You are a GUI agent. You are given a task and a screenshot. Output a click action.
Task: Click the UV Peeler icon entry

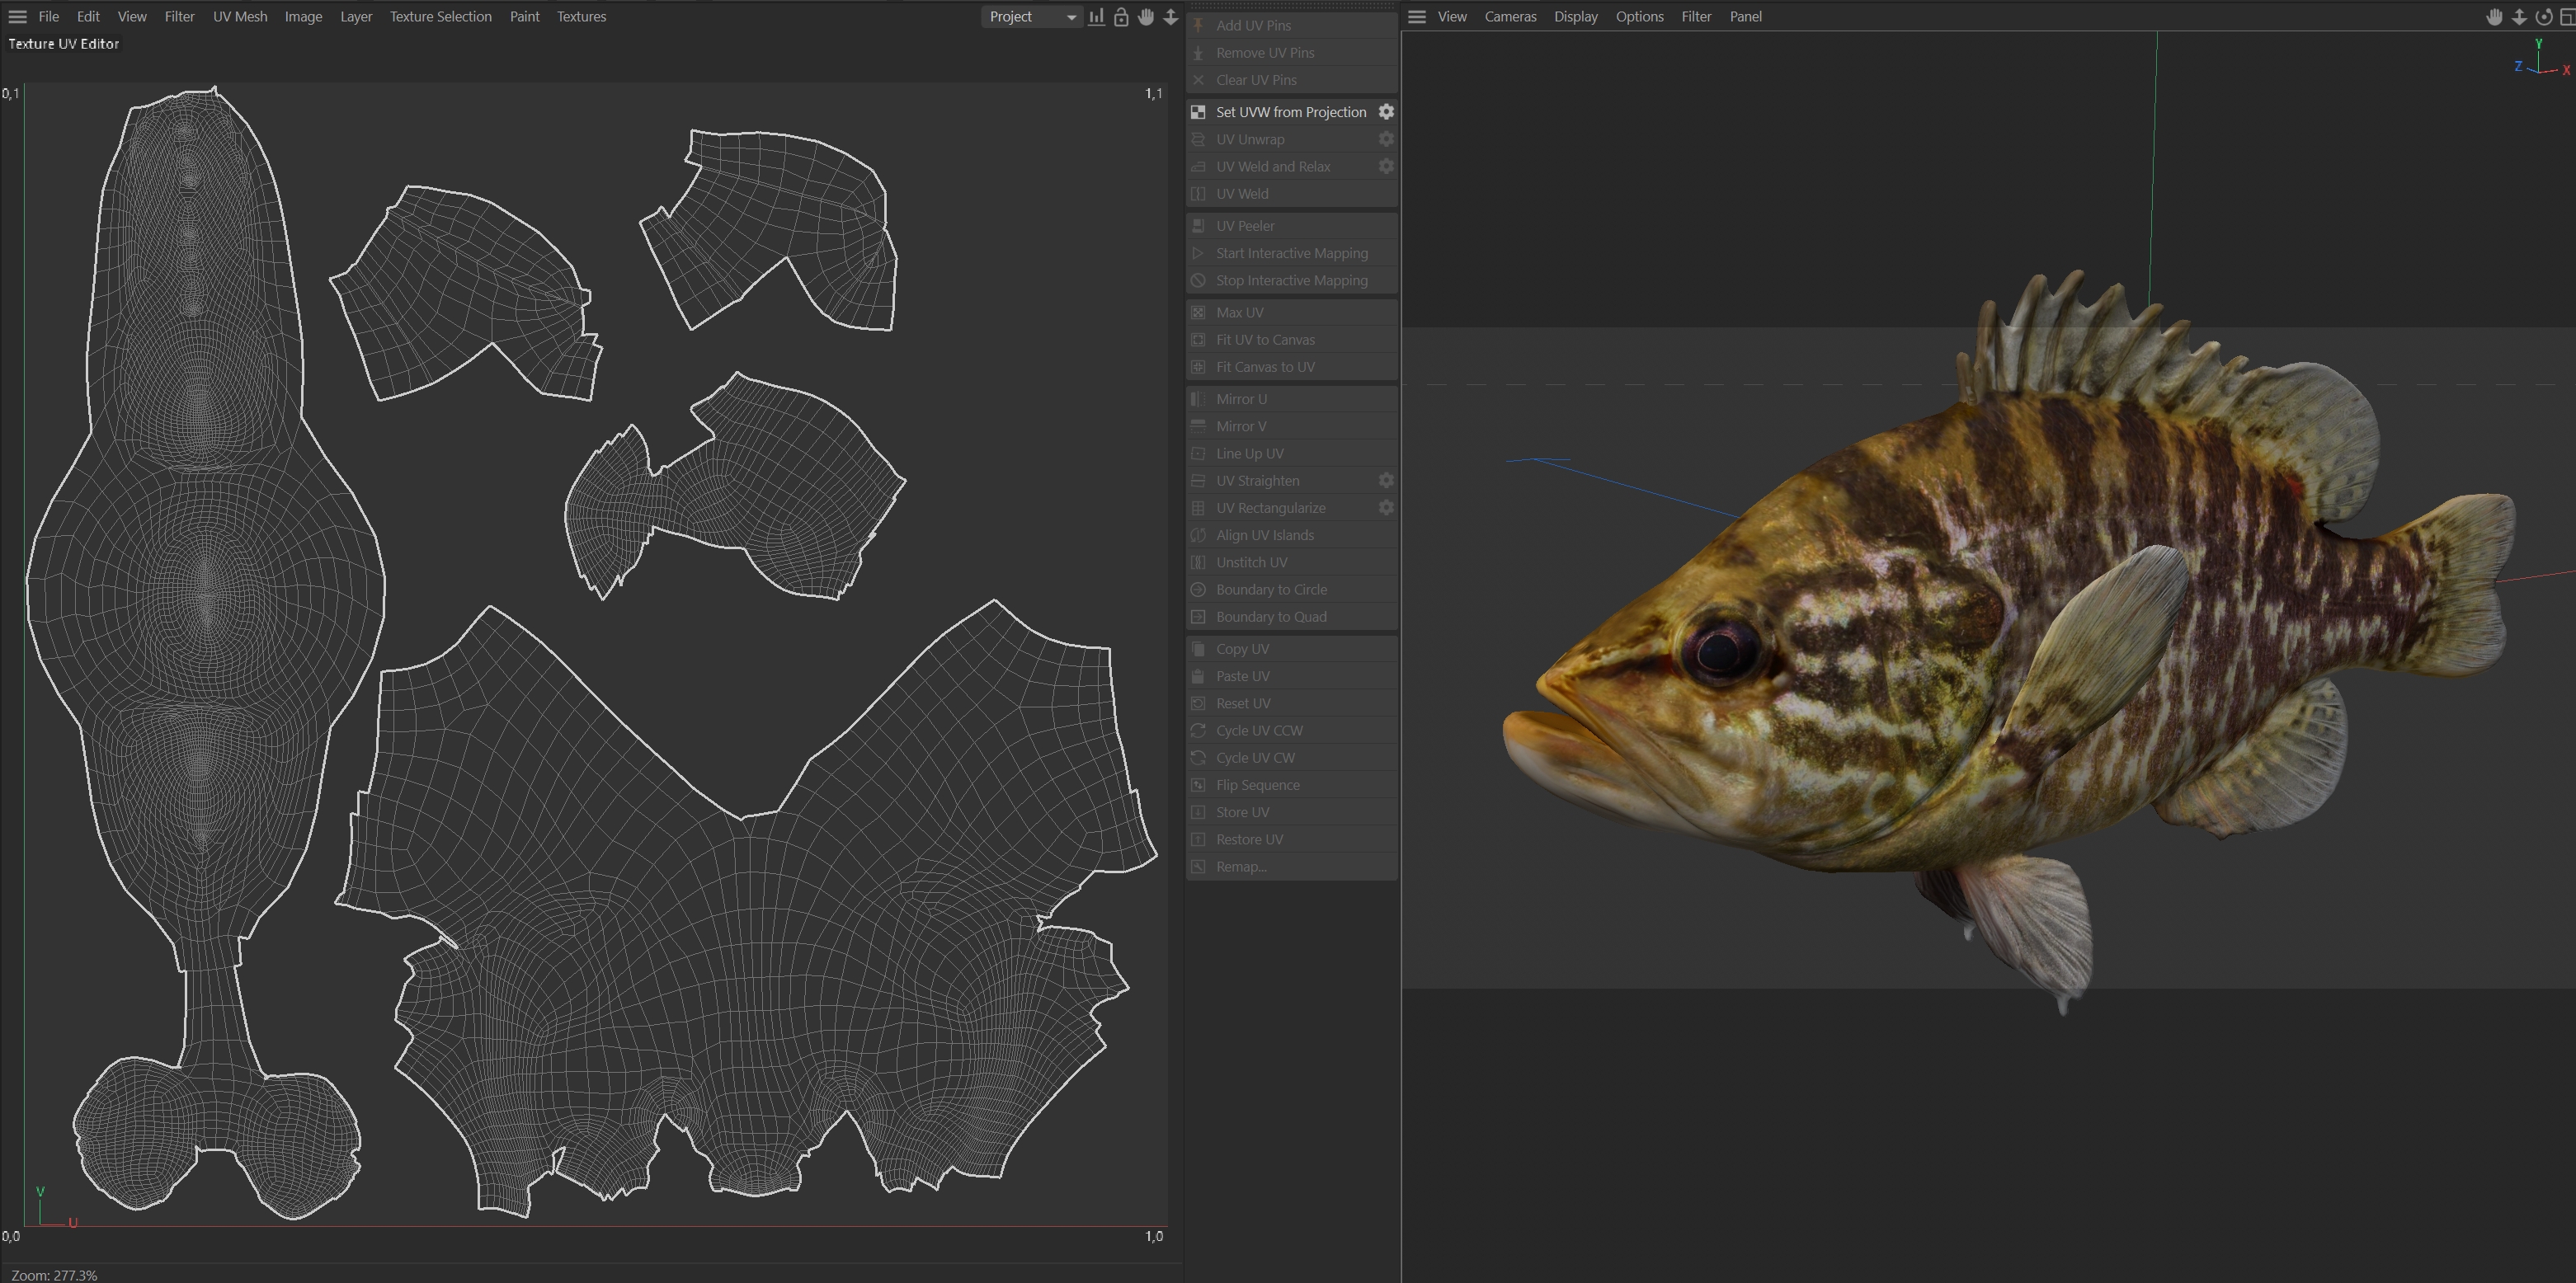pyautogui.click(x=1198, y=226)
